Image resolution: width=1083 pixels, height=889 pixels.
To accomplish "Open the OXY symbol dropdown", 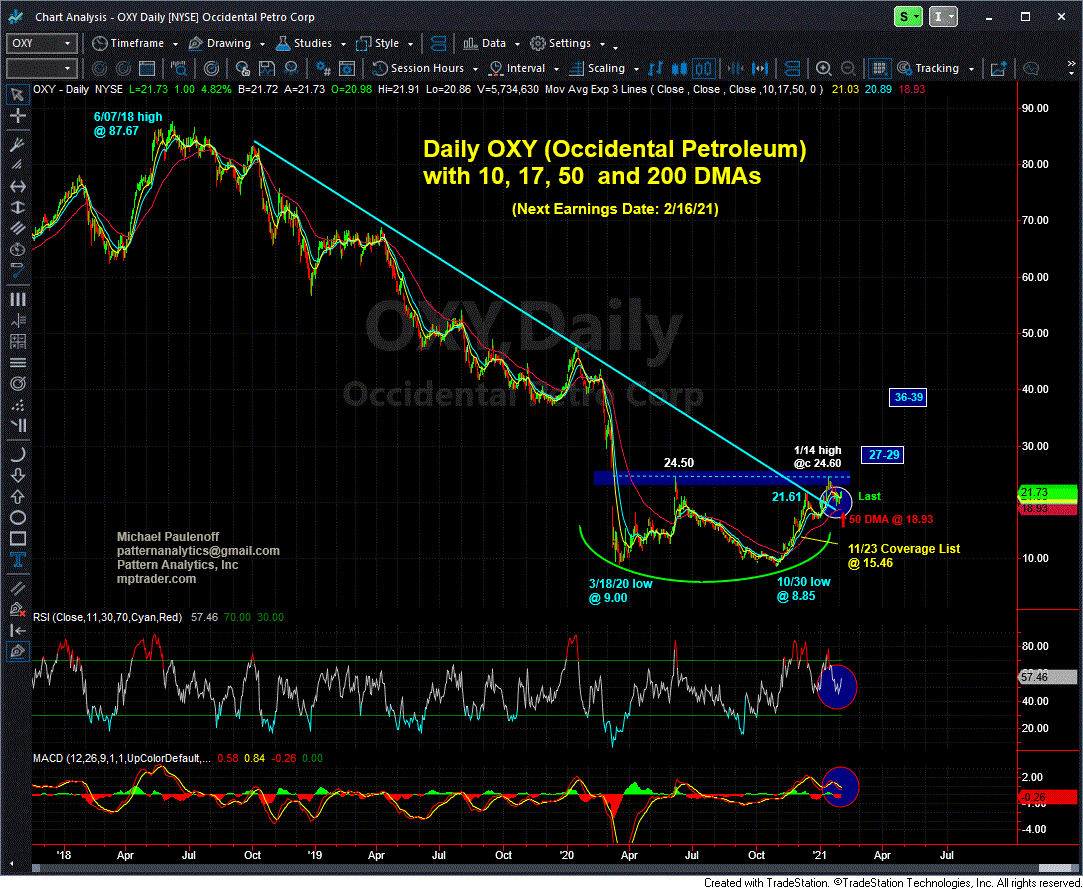I will coord(67,44).
